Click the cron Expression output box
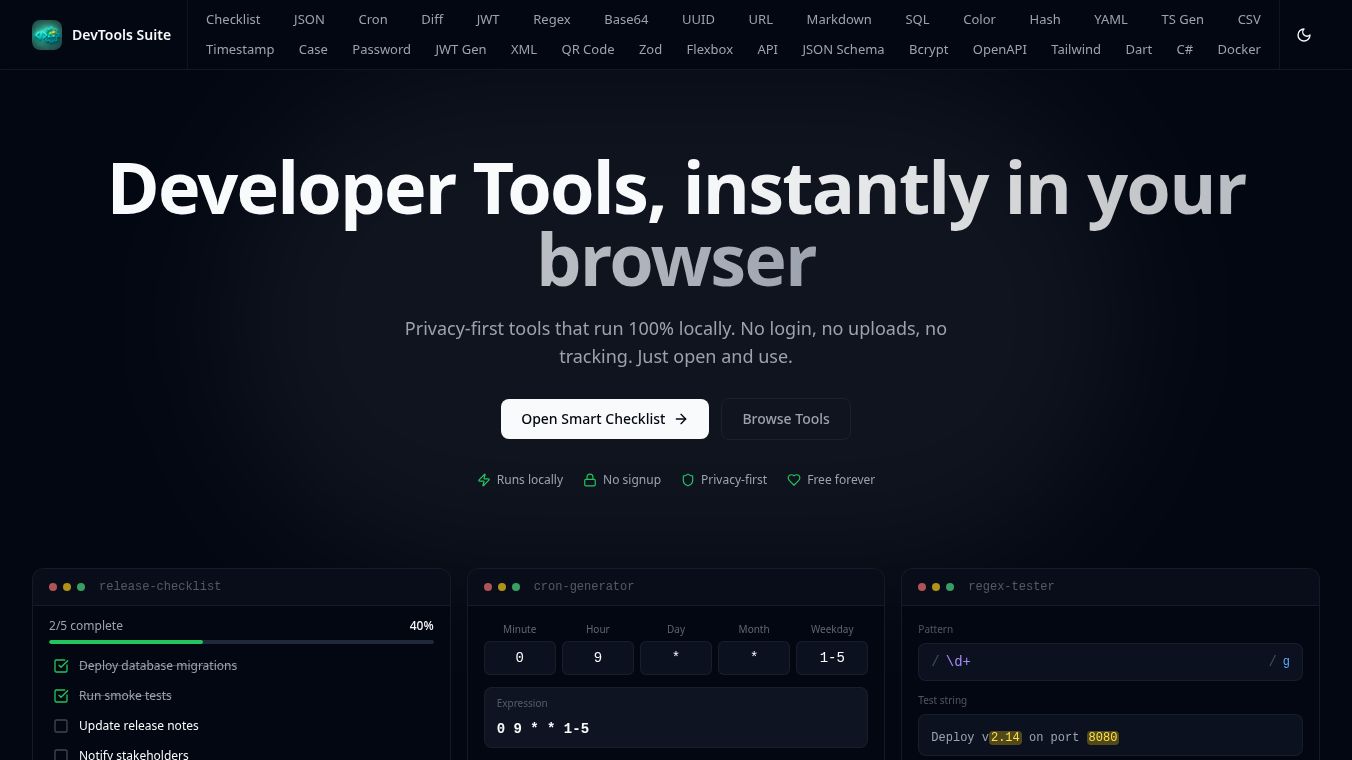The height and width of the screenshot is (760, 1352). coord(676,717)
